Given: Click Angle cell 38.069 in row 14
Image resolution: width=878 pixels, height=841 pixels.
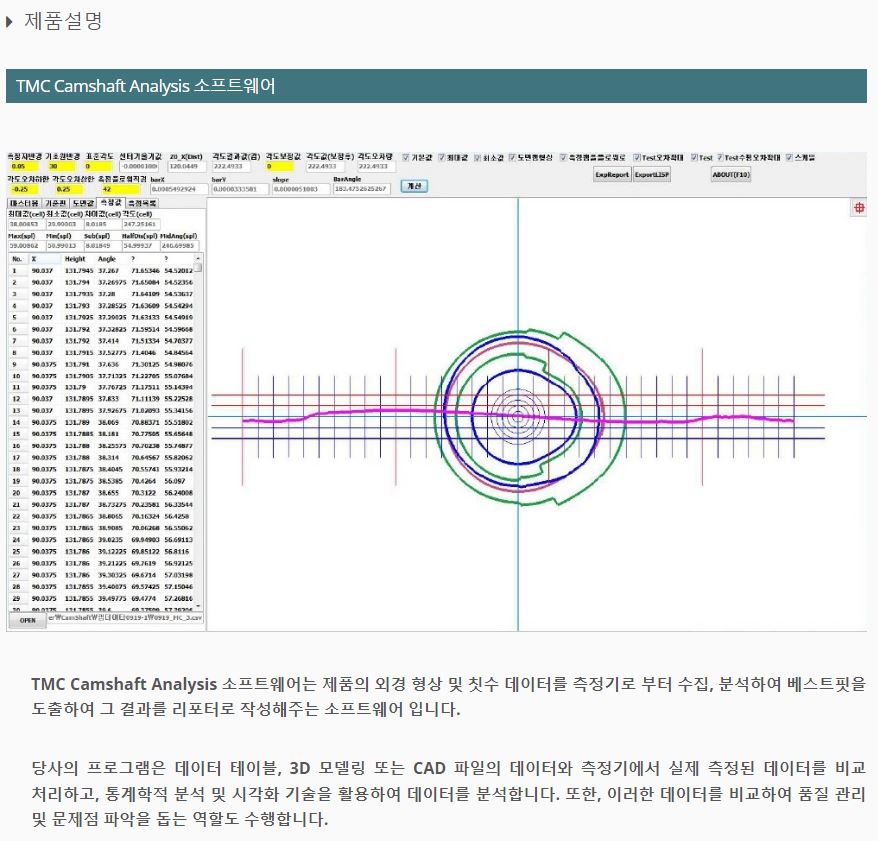Looking at the screenshot, I should pos(109,423).
